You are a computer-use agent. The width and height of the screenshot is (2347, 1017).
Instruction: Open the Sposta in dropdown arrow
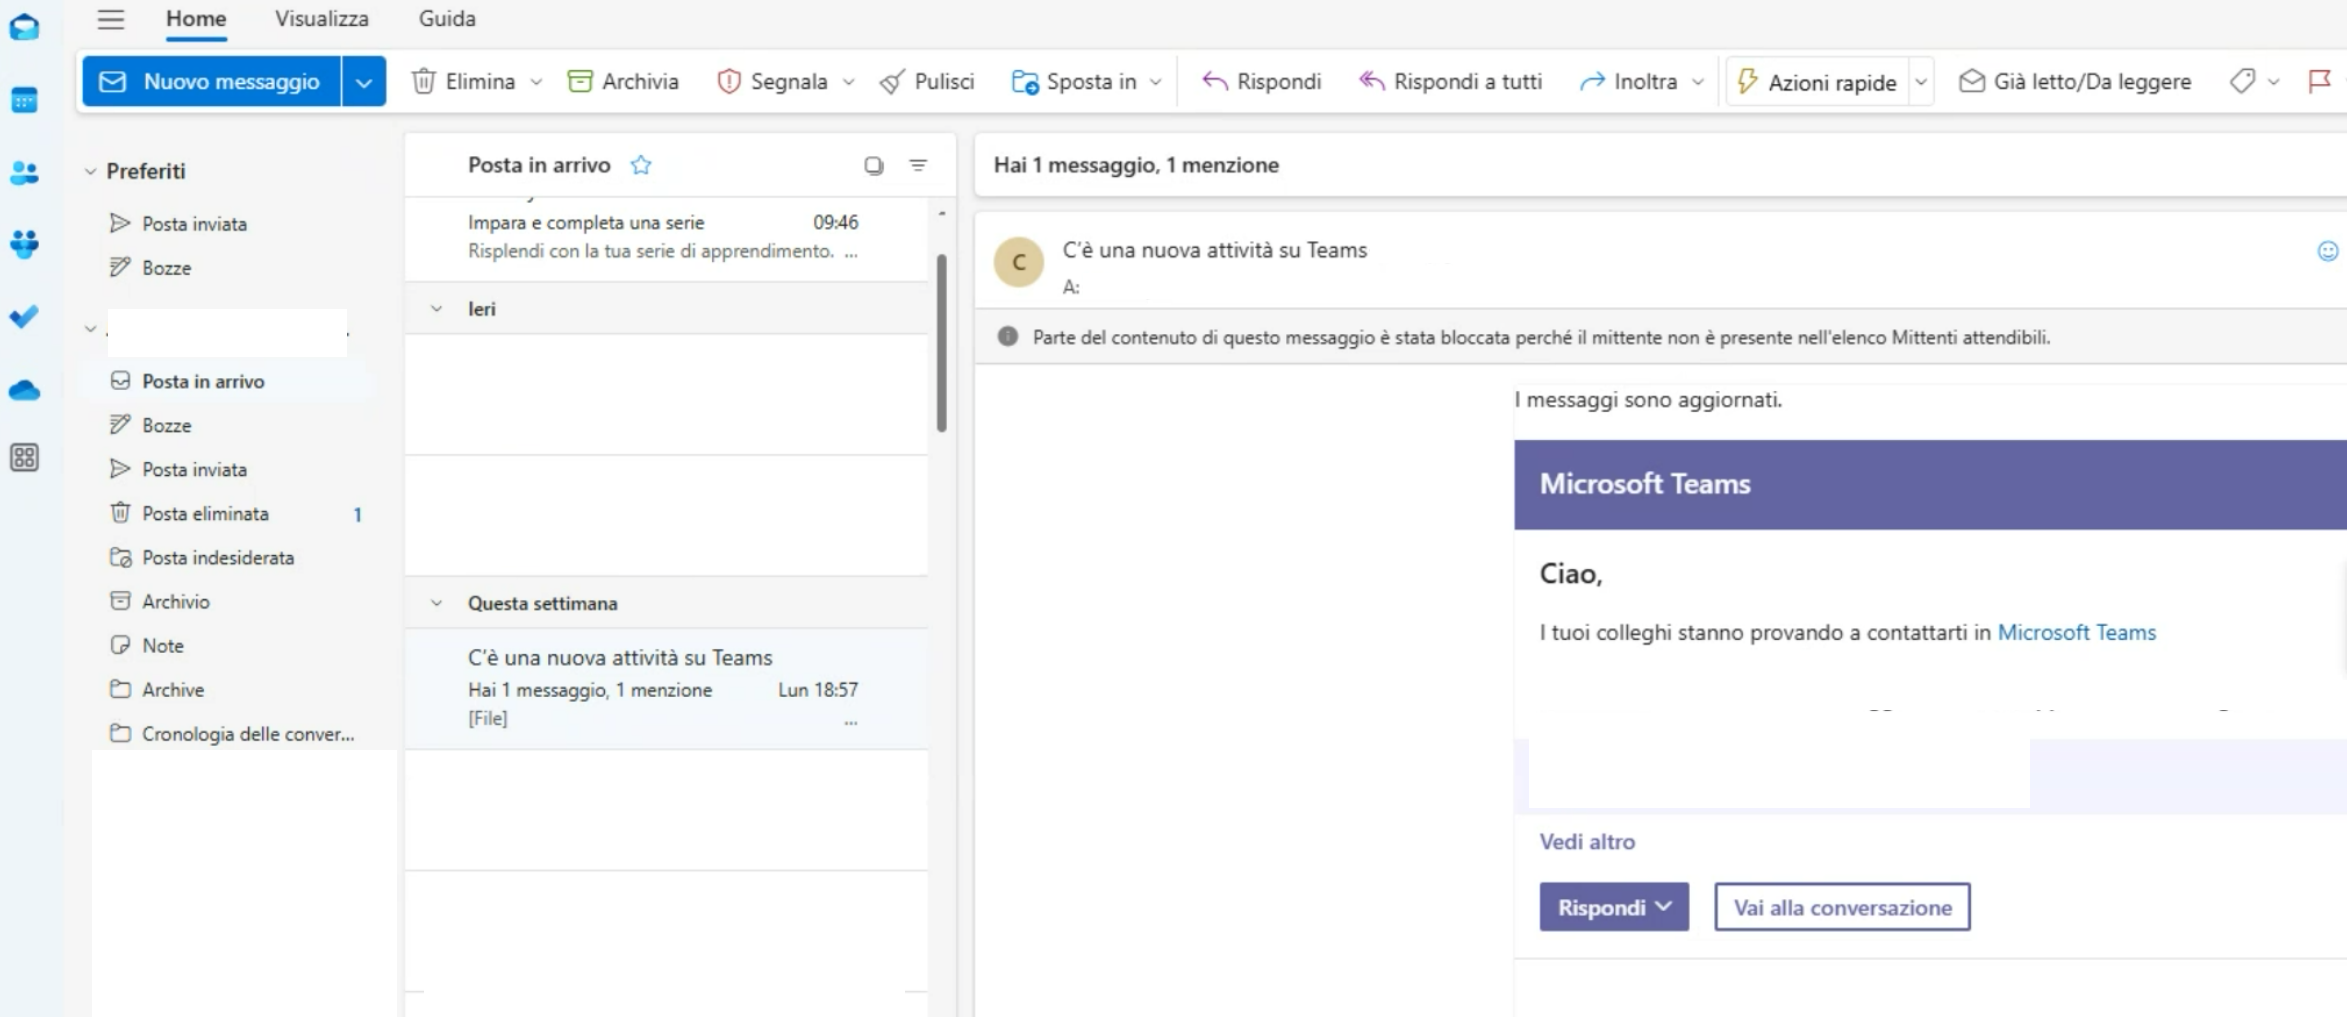coord(1156,81)
